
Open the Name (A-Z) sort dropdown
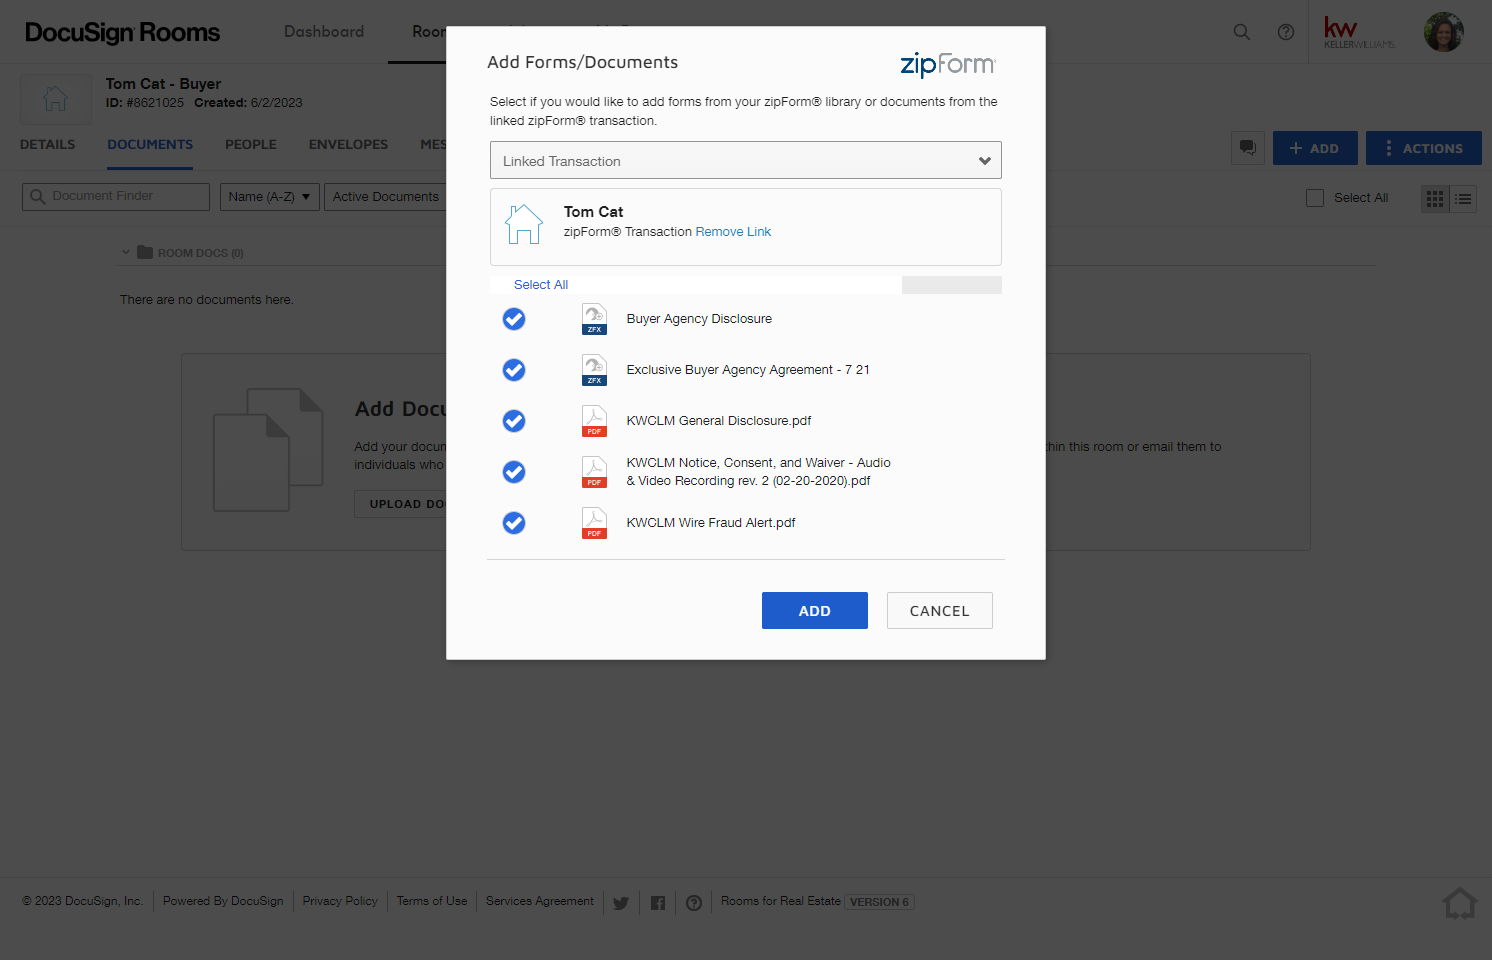point(269,197)
